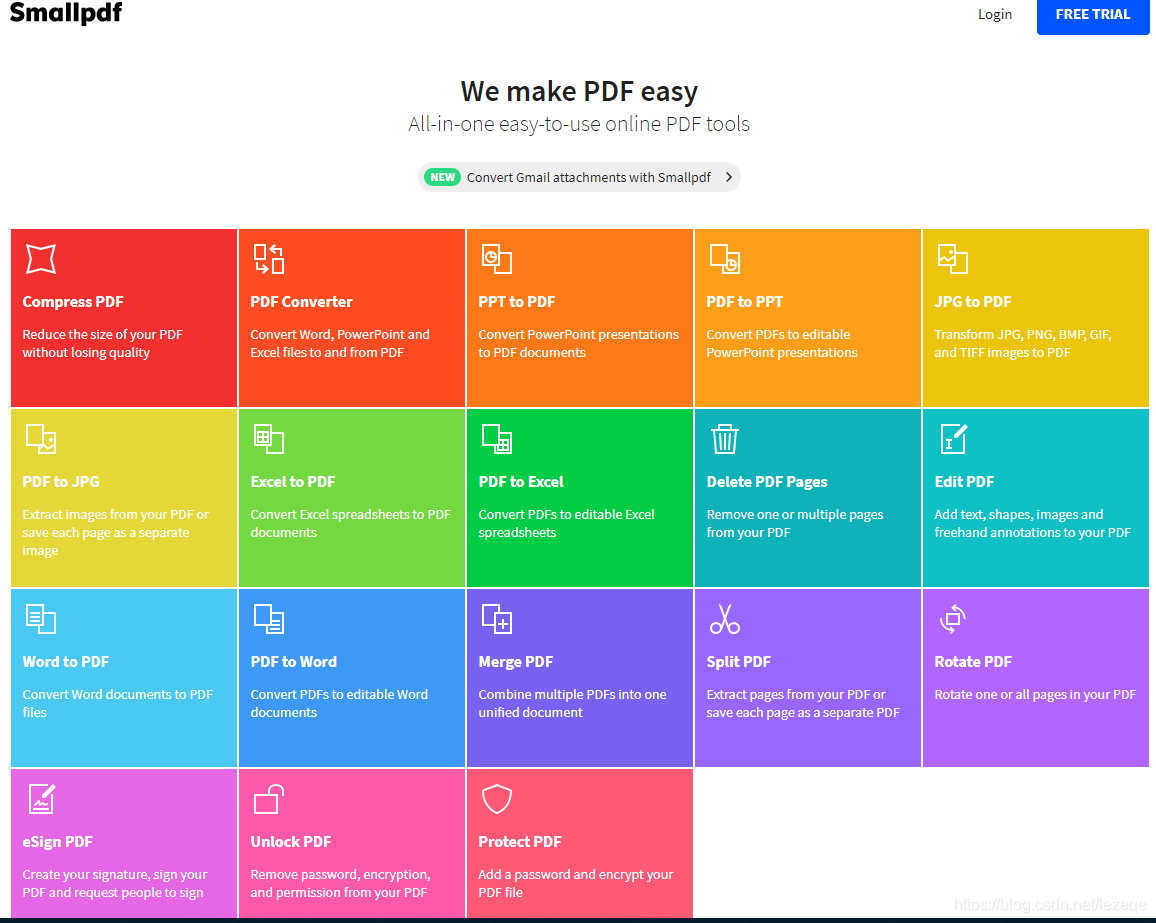Open the PDF to PPT heading

pos(745,302)
